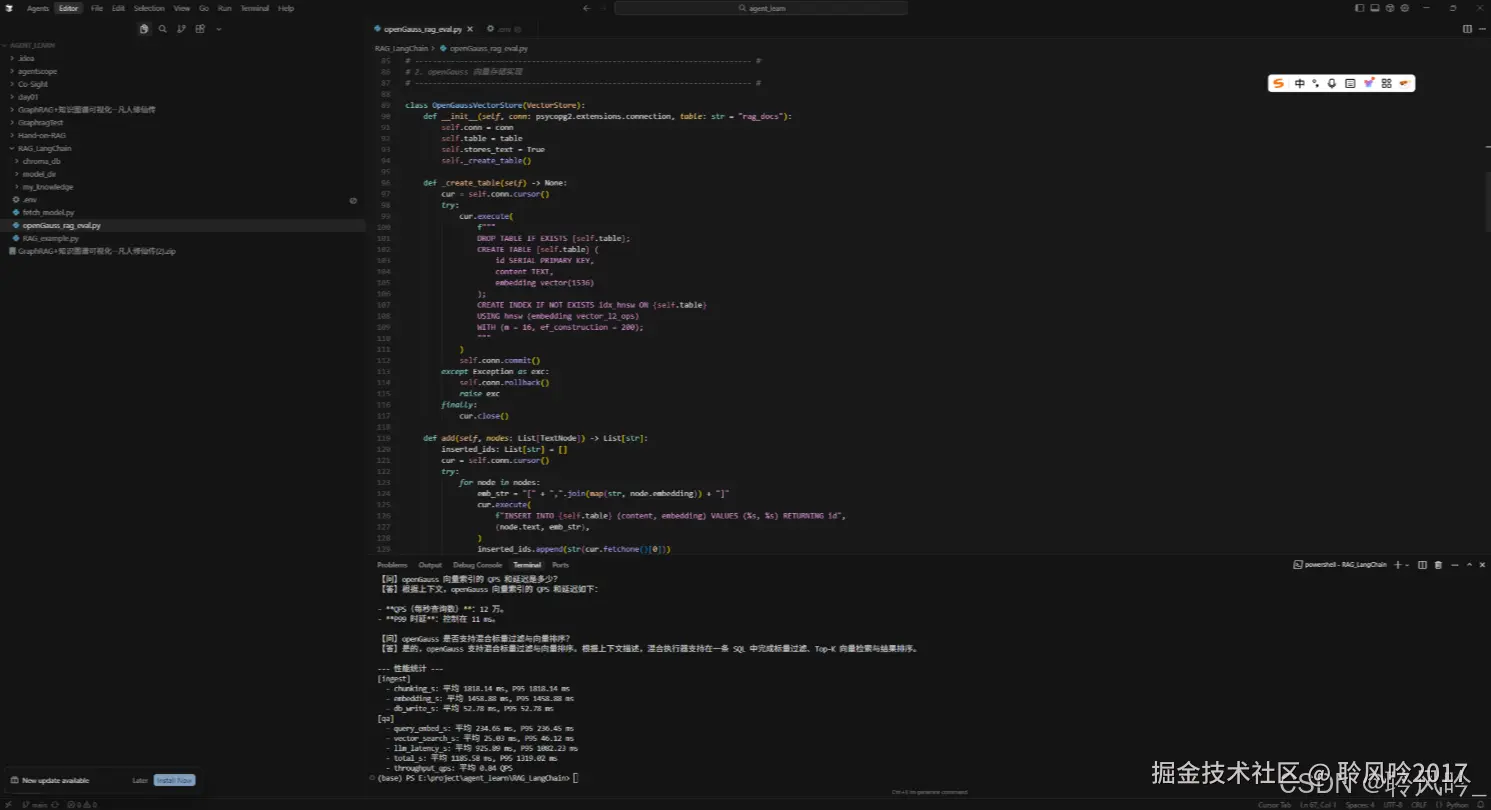Open the View menu
The image size is (1491, 810).
click(181, 8)
